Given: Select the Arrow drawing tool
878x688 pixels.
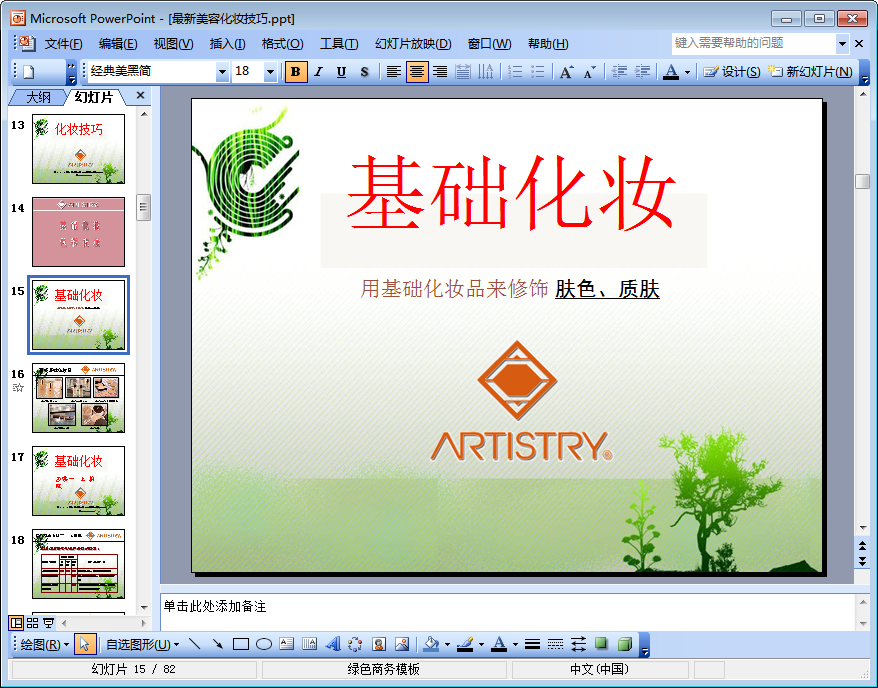Looking at the screenshot, I should tap(217, 644).
